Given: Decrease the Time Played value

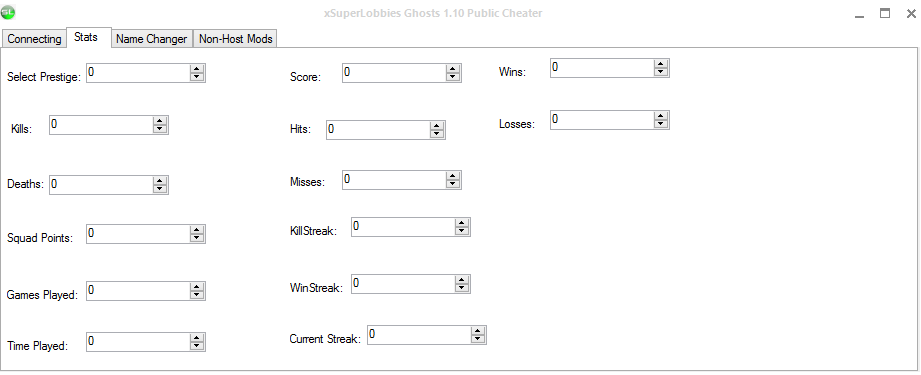Looking at the screenshot, I should pyautogui.click(x=197, y=346).
